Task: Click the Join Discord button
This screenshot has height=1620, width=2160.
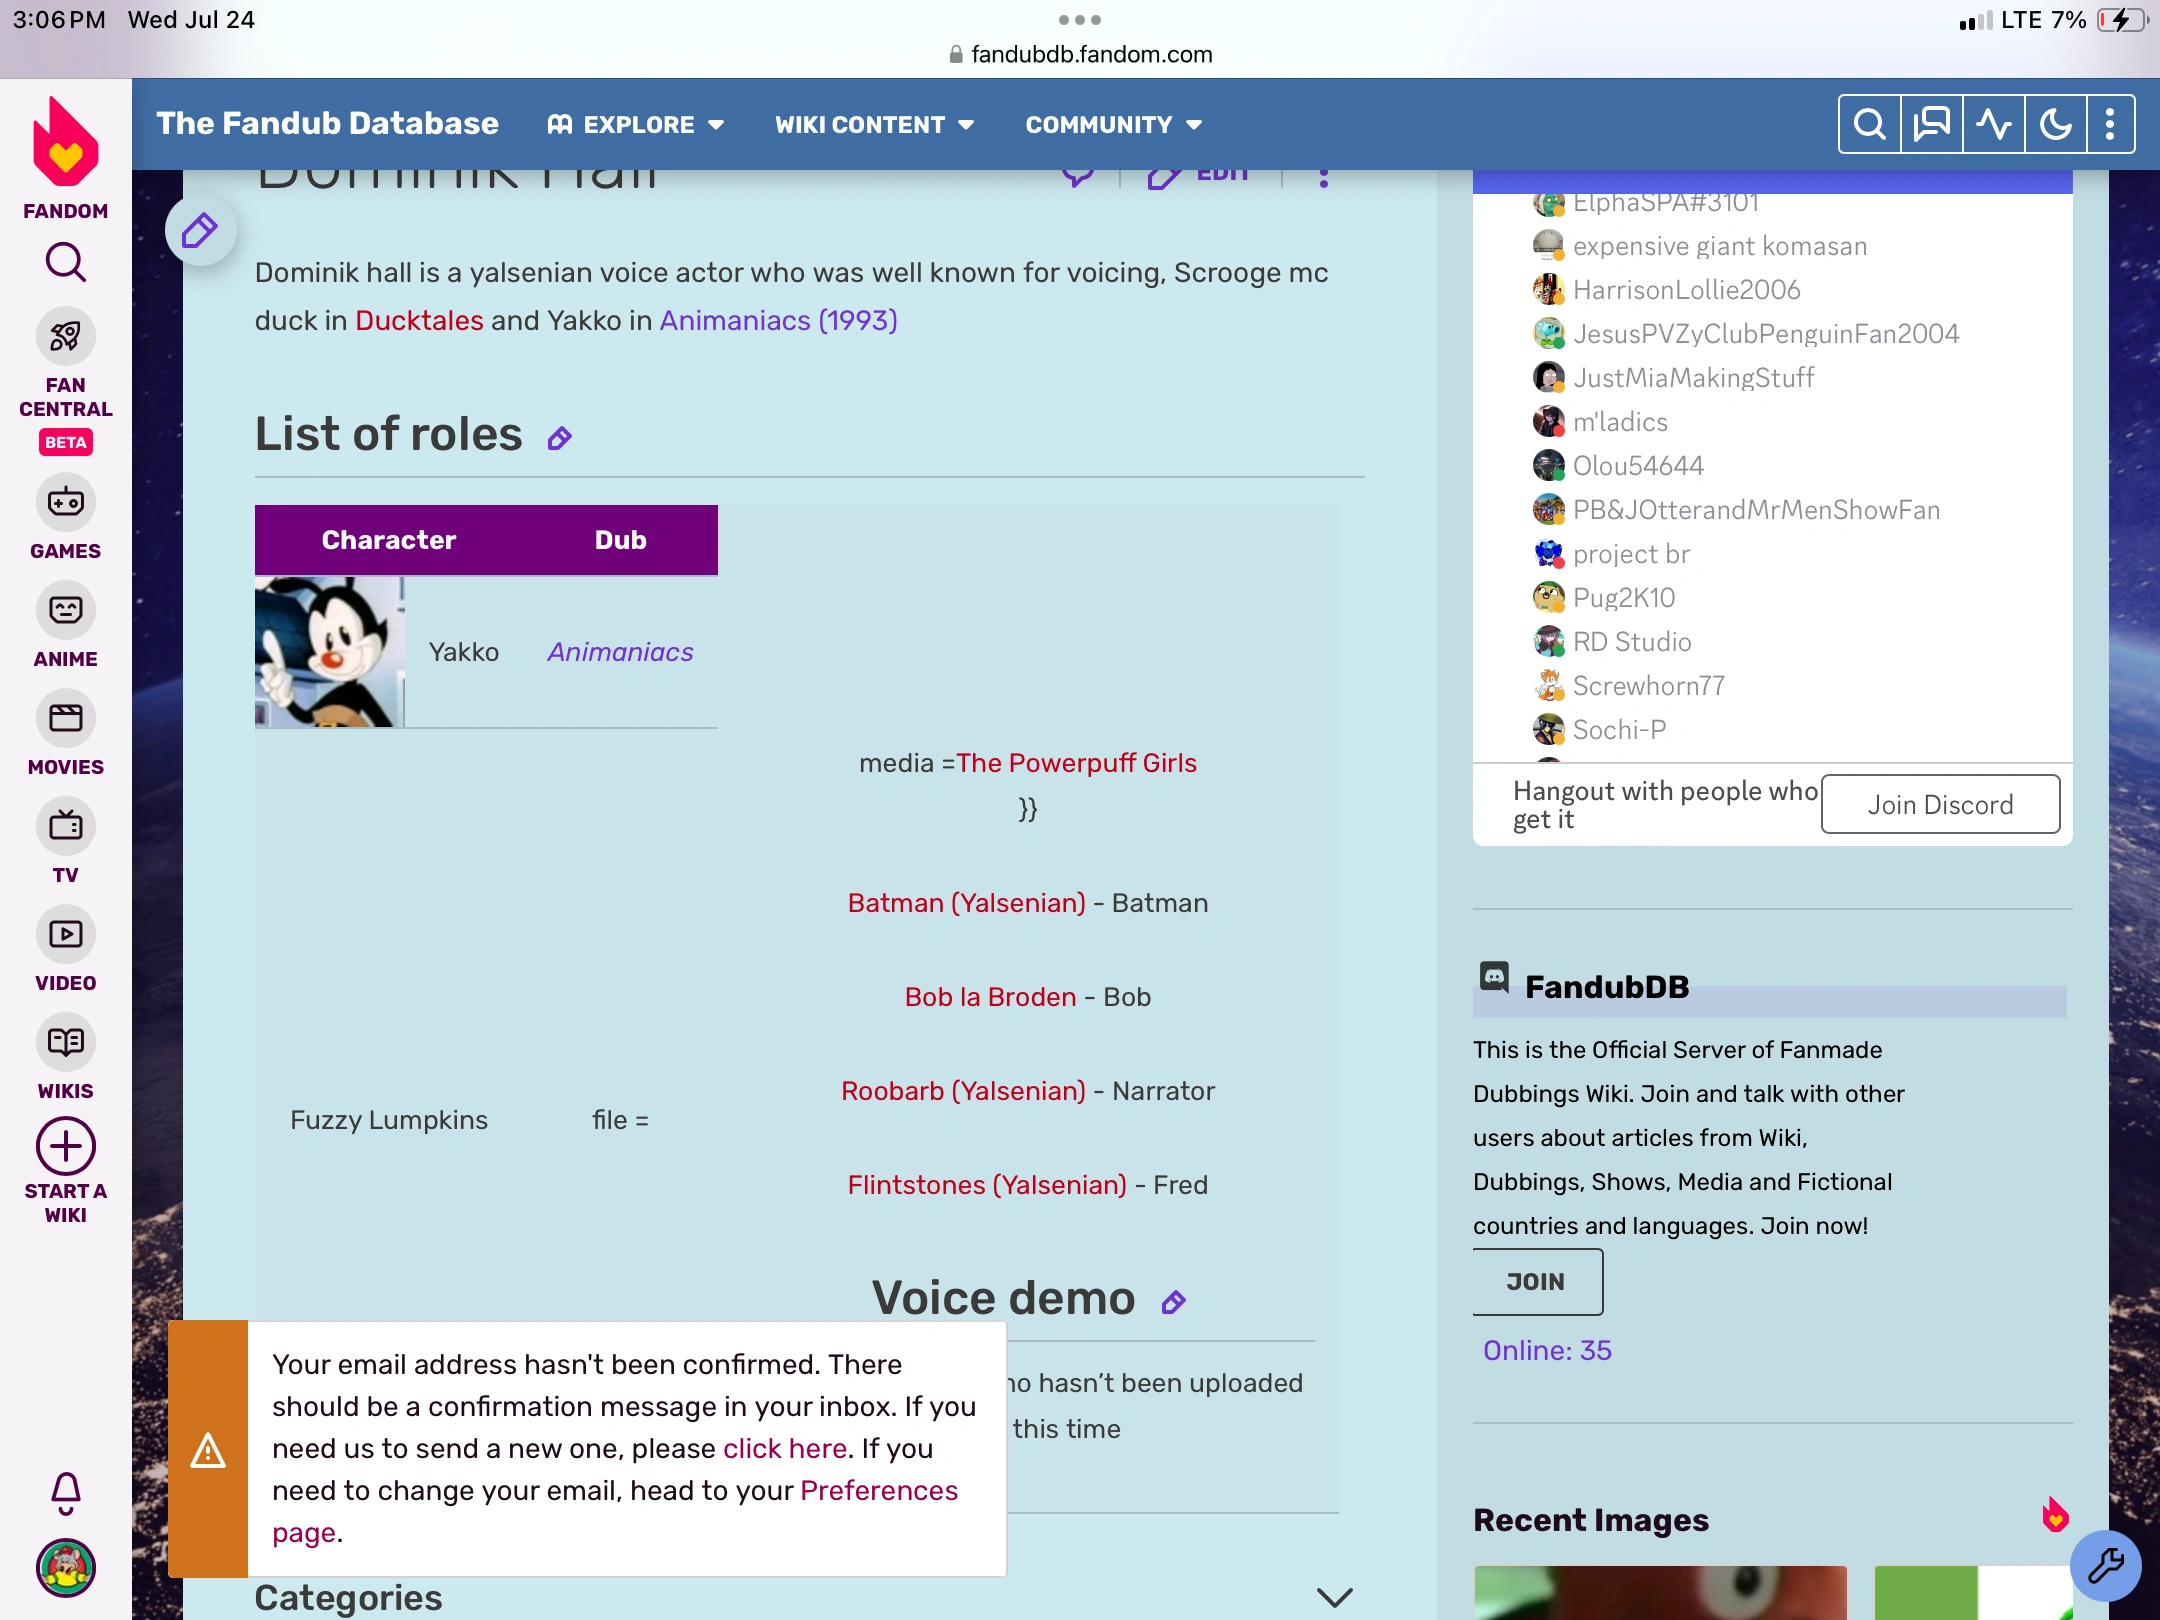Action: 1940,805
